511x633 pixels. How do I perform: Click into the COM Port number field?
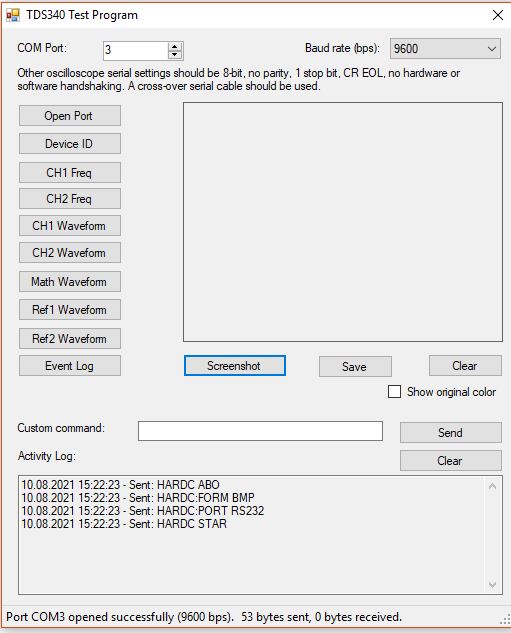pos(136,50)
